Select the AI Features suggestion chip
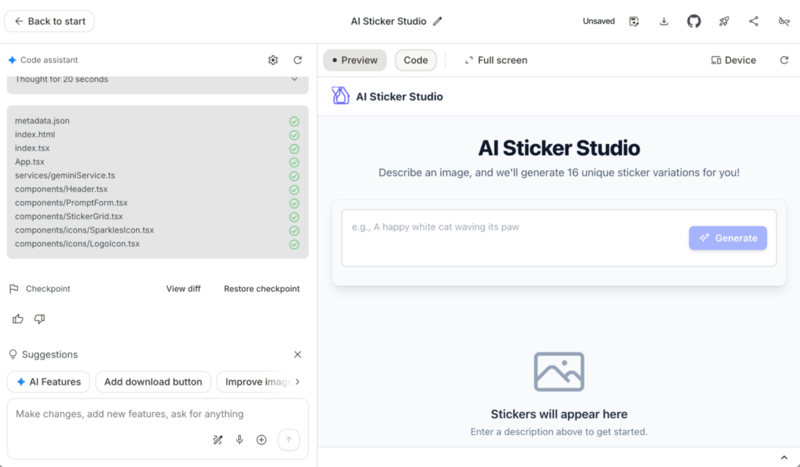 tap(48, 382)
